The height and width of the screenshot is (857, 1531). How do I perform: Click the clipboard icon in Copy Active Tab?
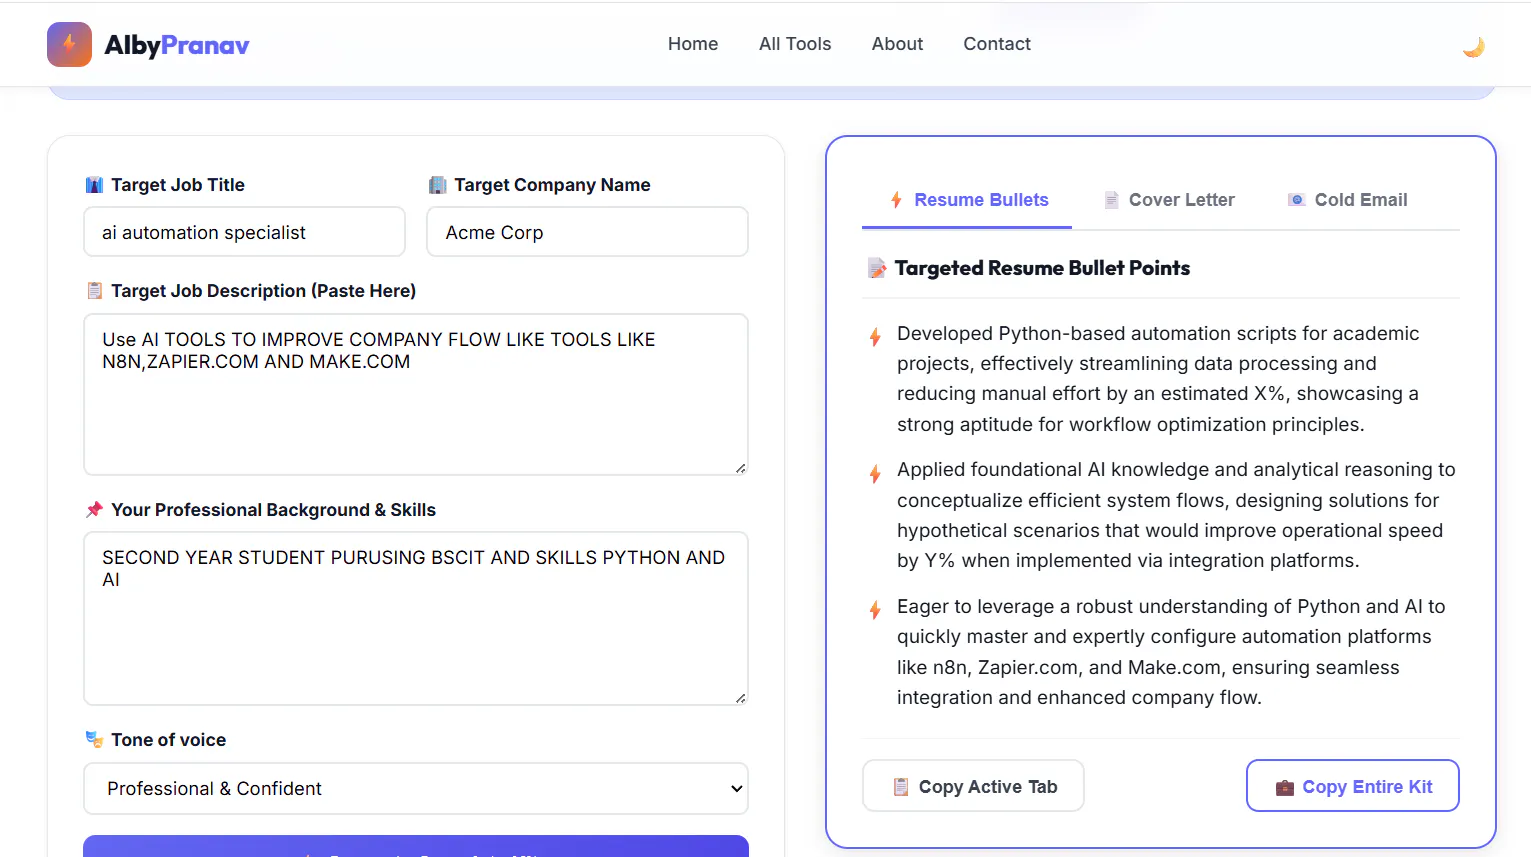pyautogui.click(x=901, y=787)
